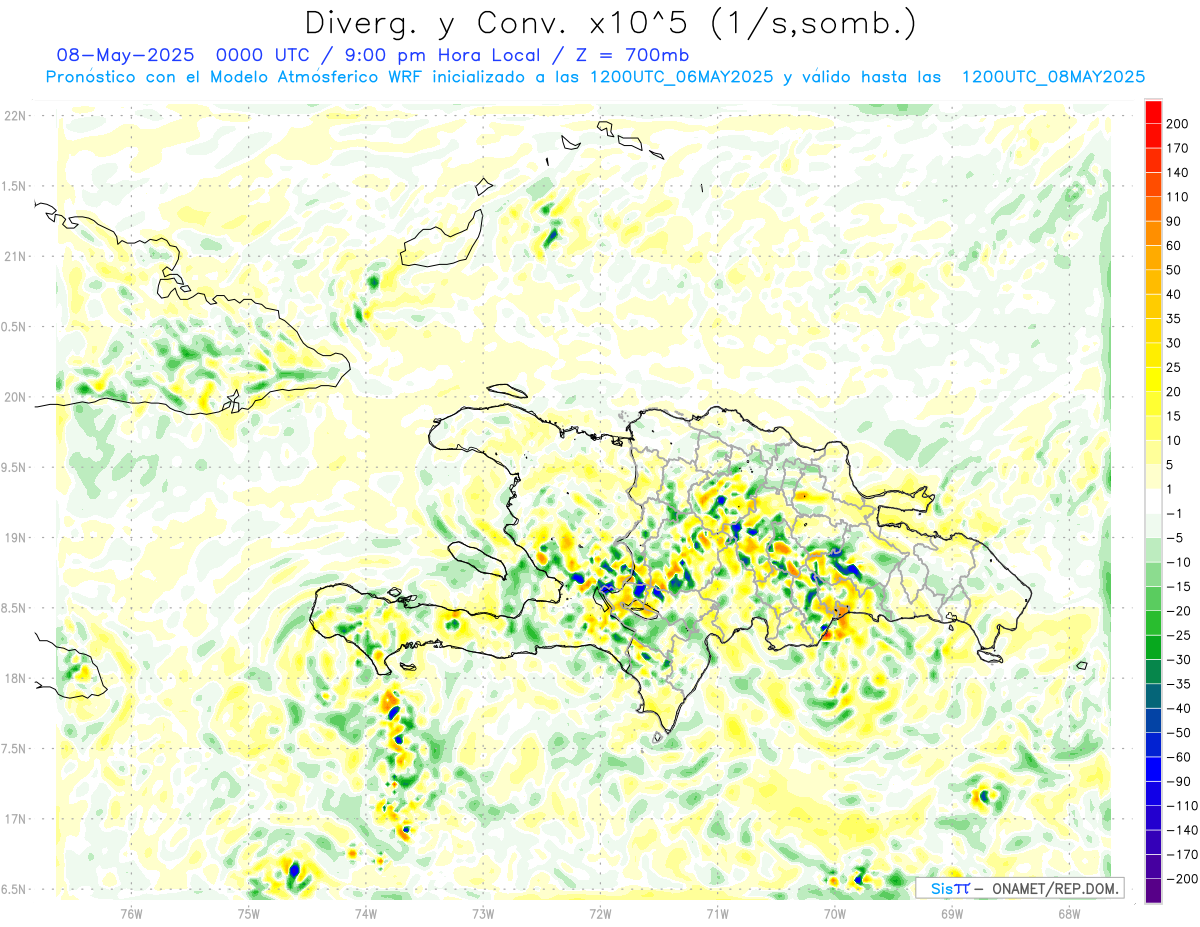Click the '-170' value on the color legend

point(1181,855)
